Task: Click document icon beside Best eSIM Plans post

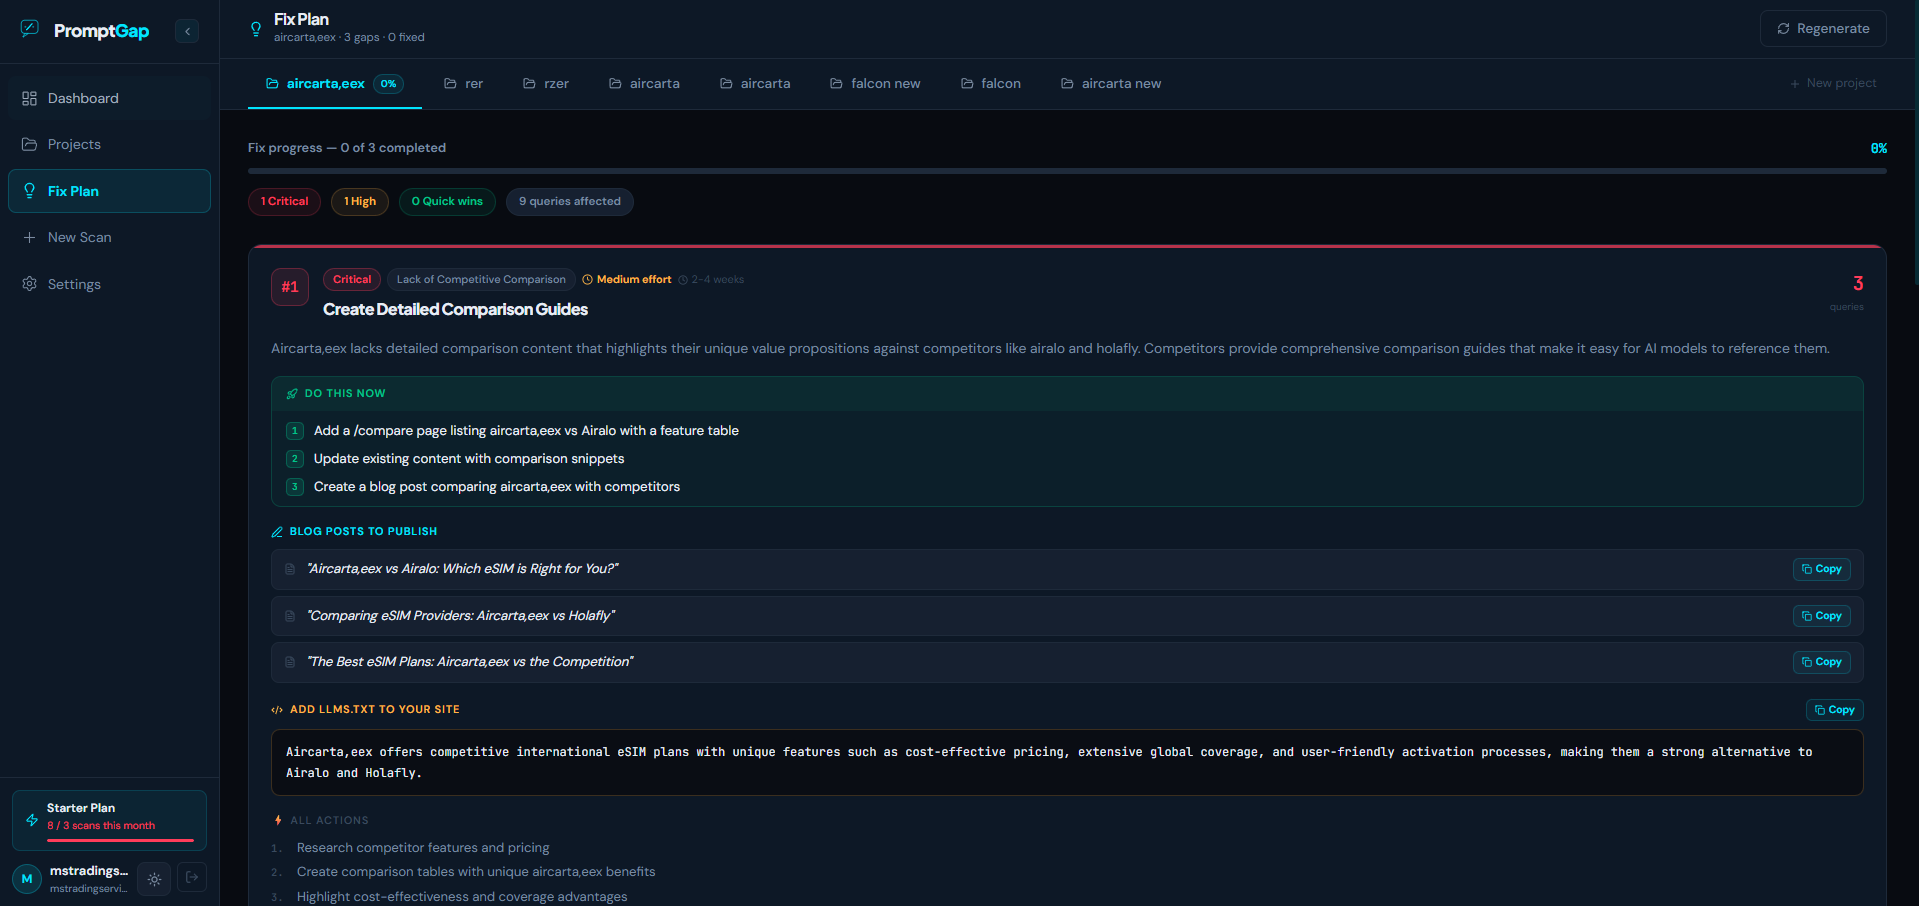Action: [x=290, y=662]
